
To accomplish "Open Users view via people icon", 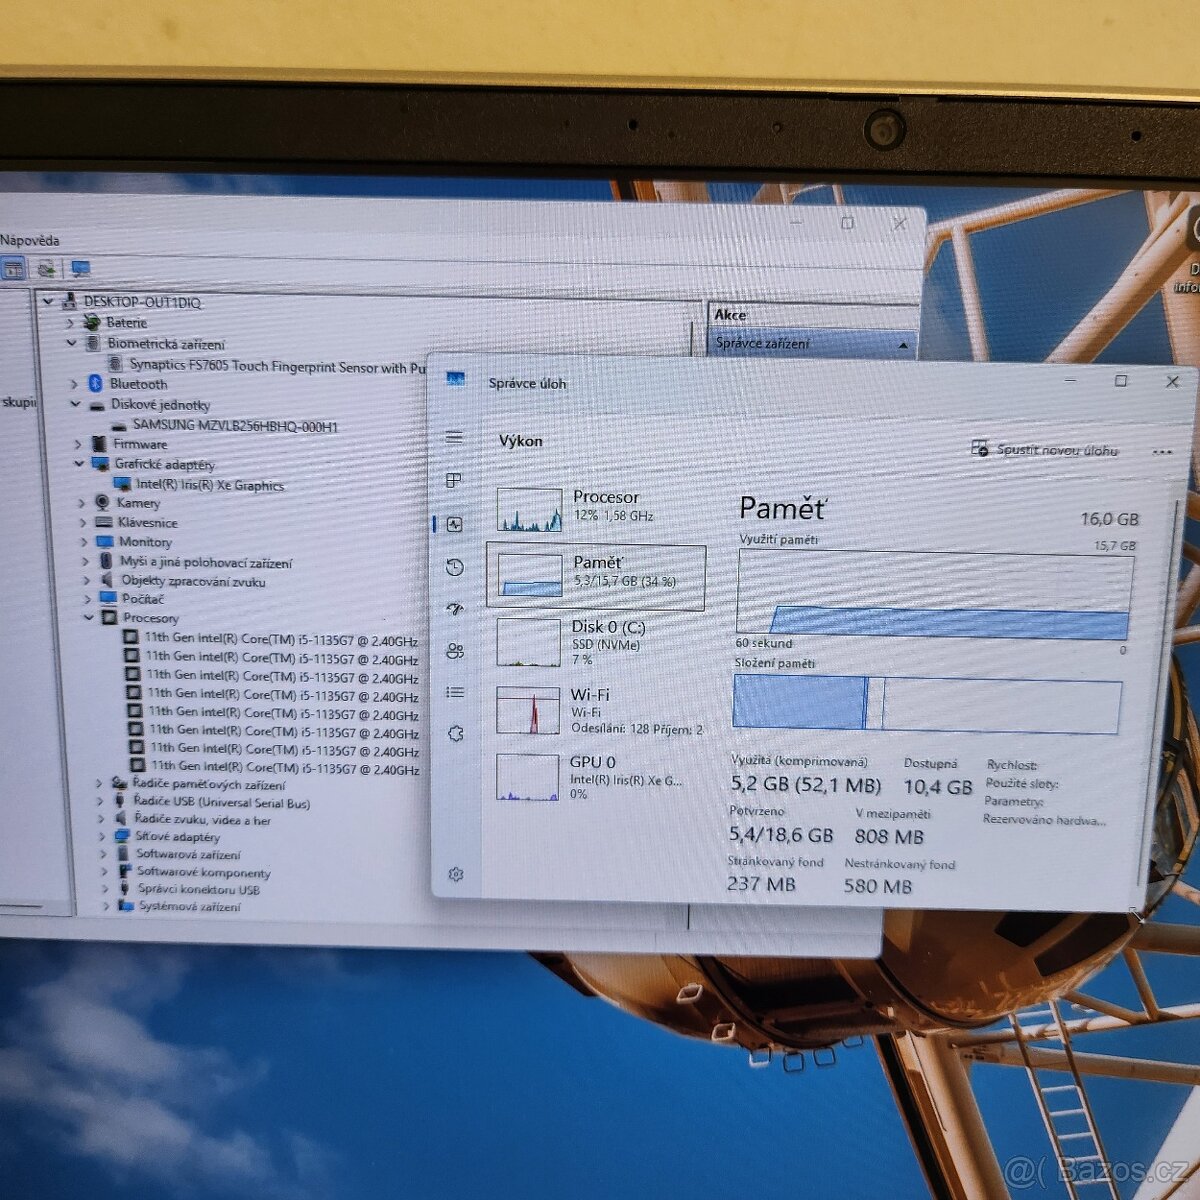I will 456,651.
